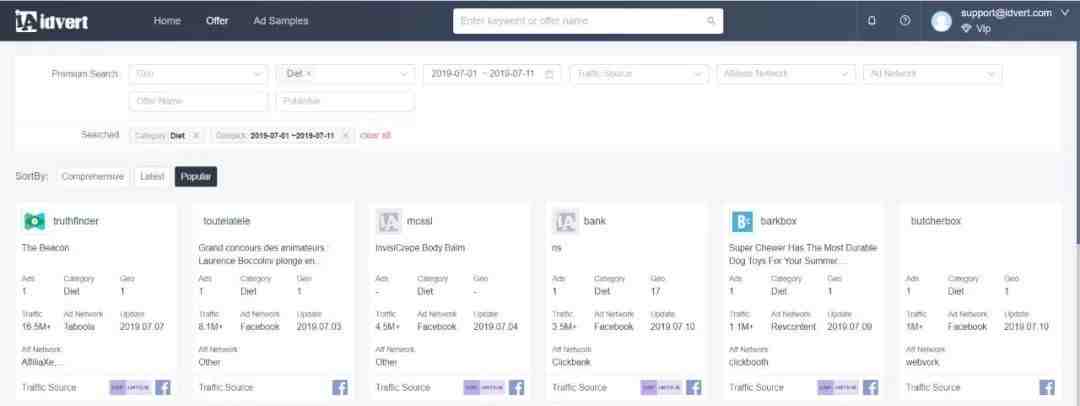Click the user avatar icon
Image resolution: width=1080 pixels, height=406 pixels.
[941, 21]
